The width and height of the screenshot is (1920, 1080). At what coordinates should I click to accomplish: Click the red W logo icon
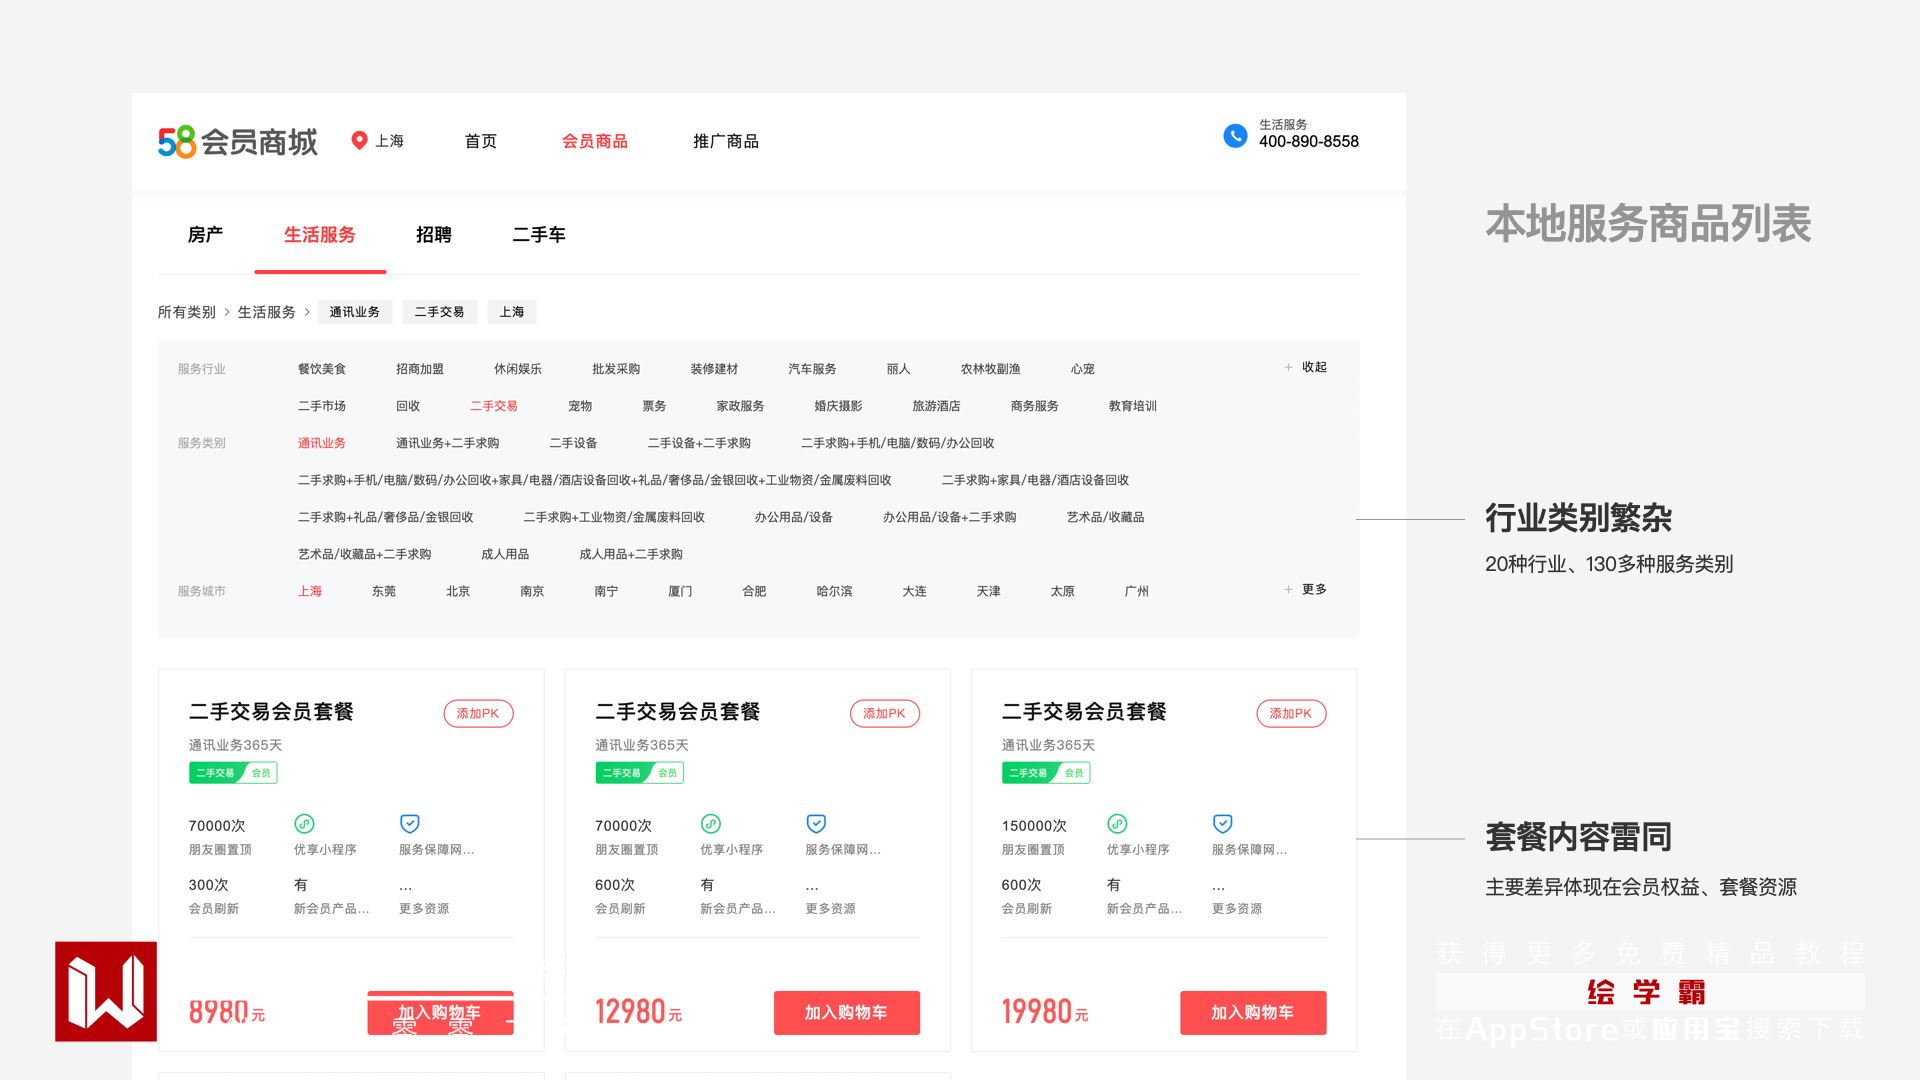106,991
